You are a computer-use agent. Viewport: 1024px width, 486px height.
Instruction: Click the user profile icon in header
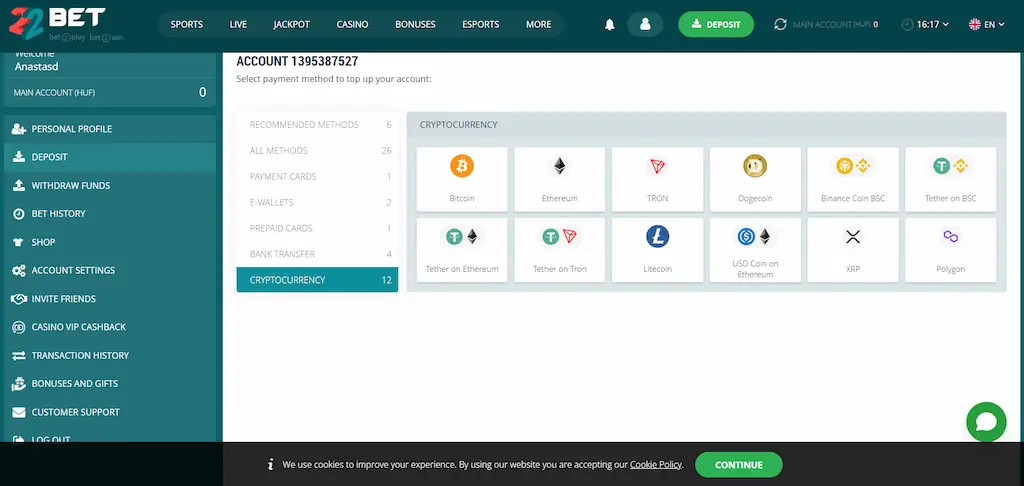click(x=645, y=24)
